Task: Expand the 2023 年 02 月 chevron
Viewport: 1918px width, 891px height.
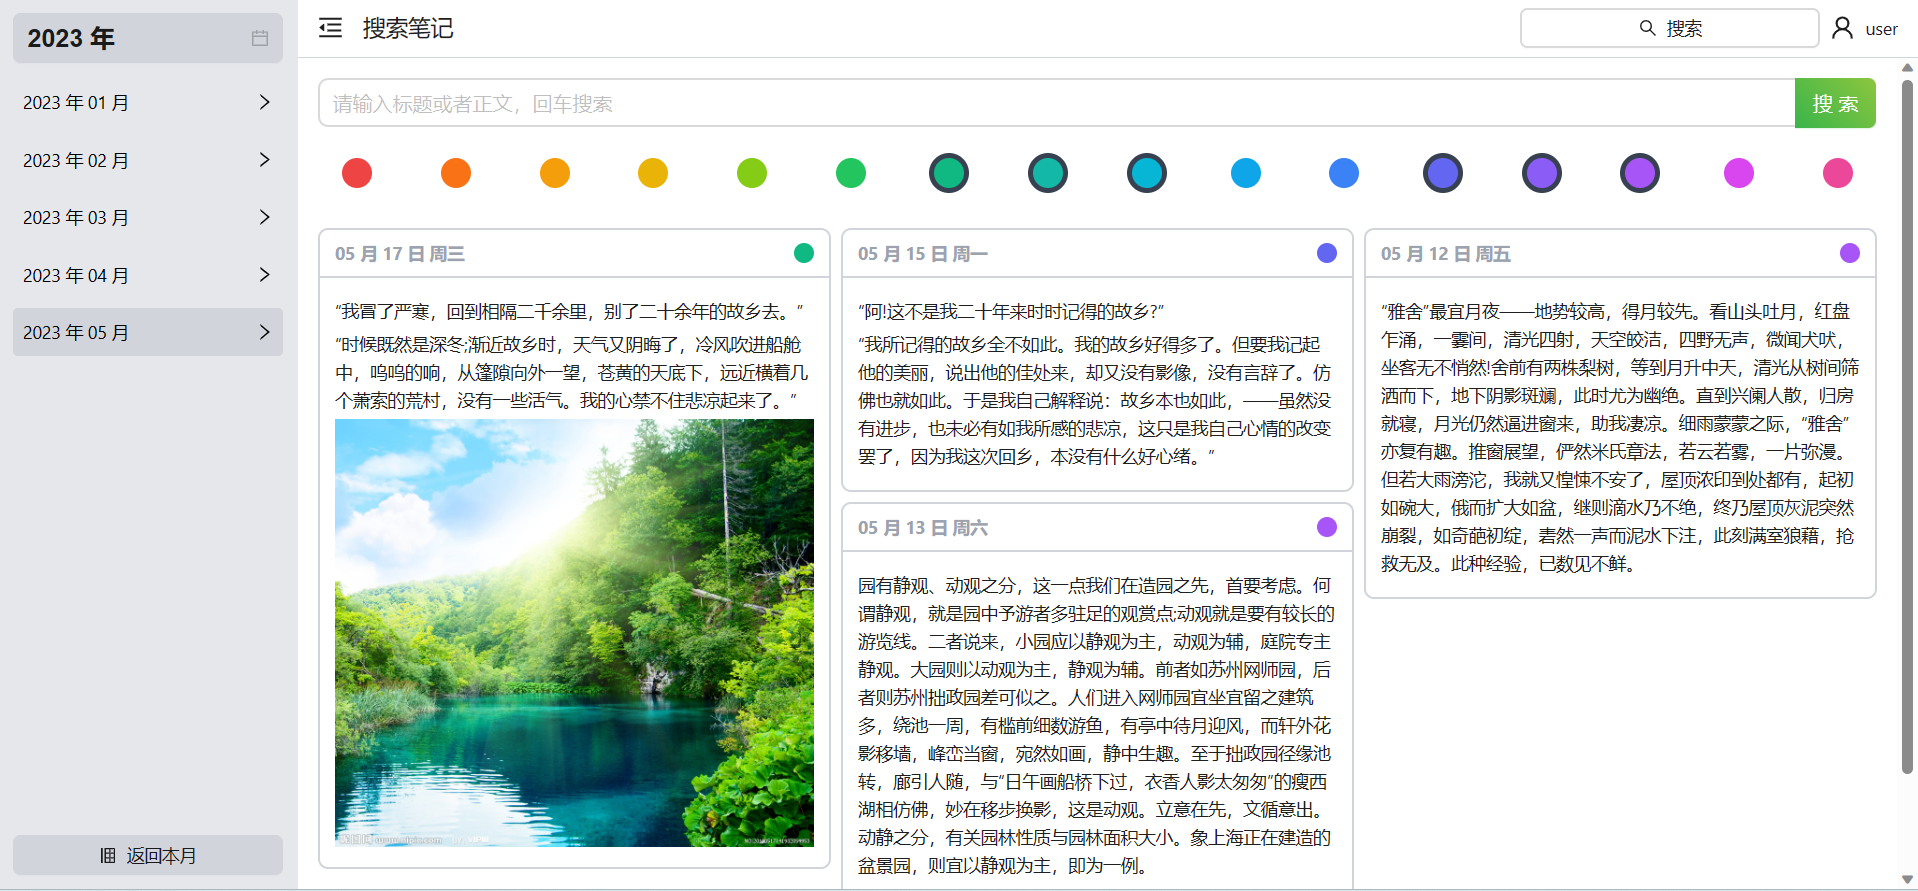Action: pos(264,160)
